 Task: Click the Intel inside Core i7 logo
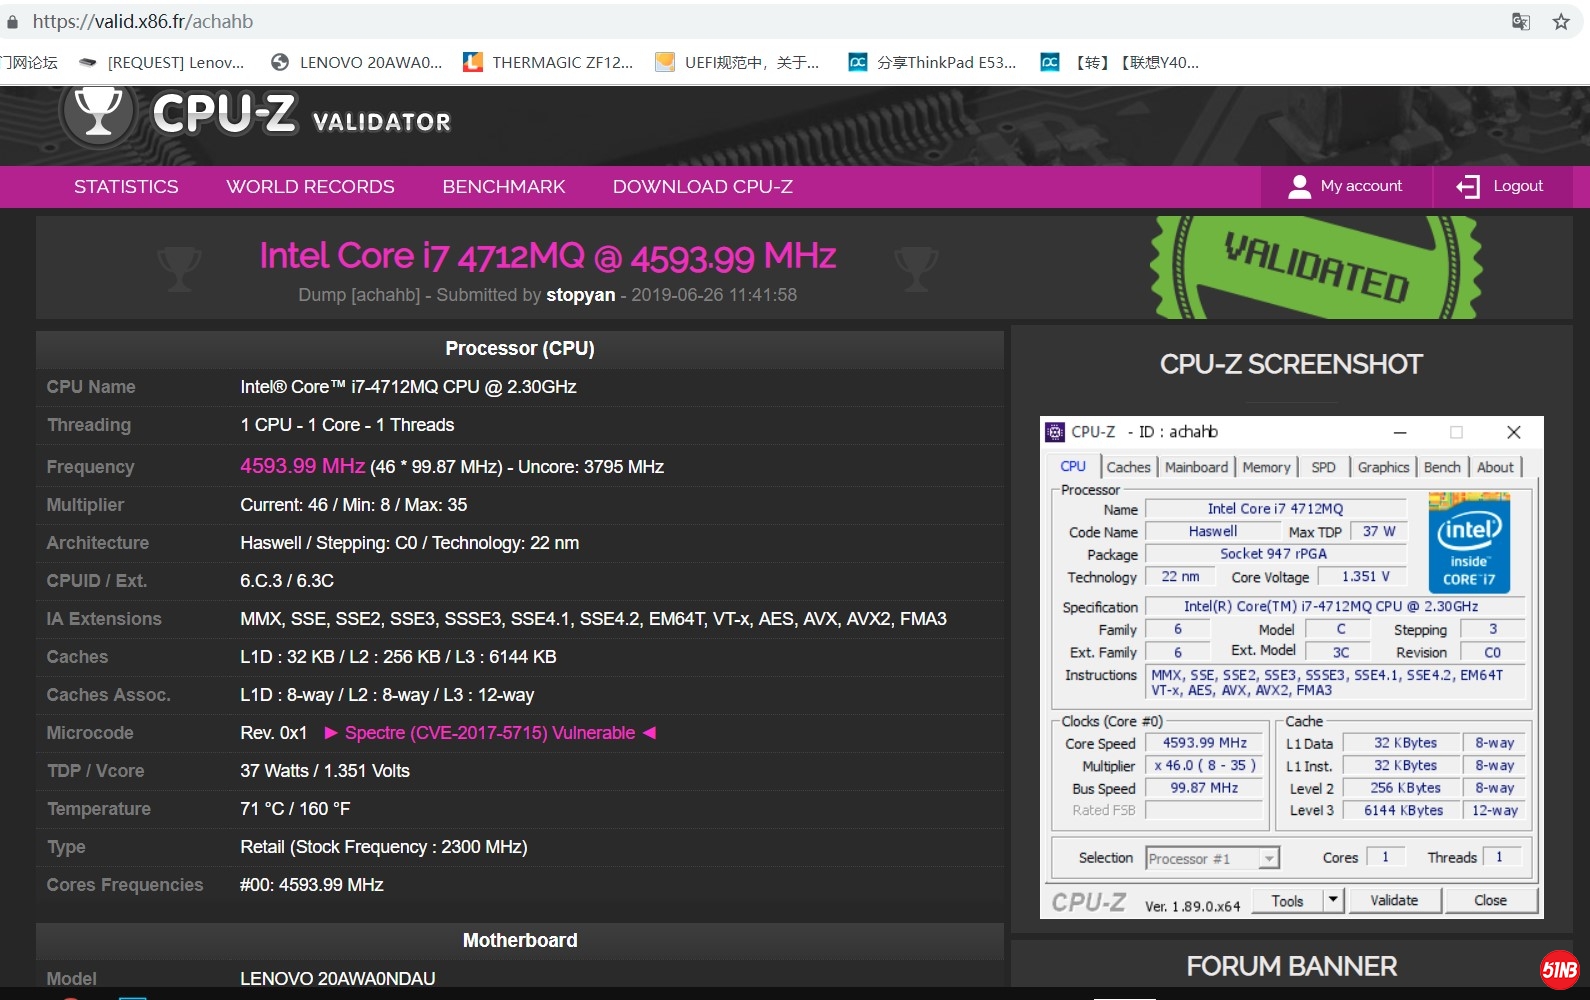coord(1469,543)
